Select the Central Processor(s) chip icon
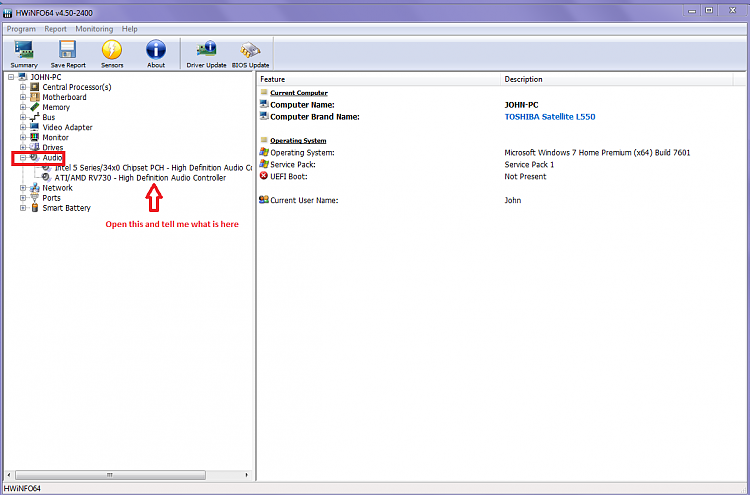 [34, 87]
